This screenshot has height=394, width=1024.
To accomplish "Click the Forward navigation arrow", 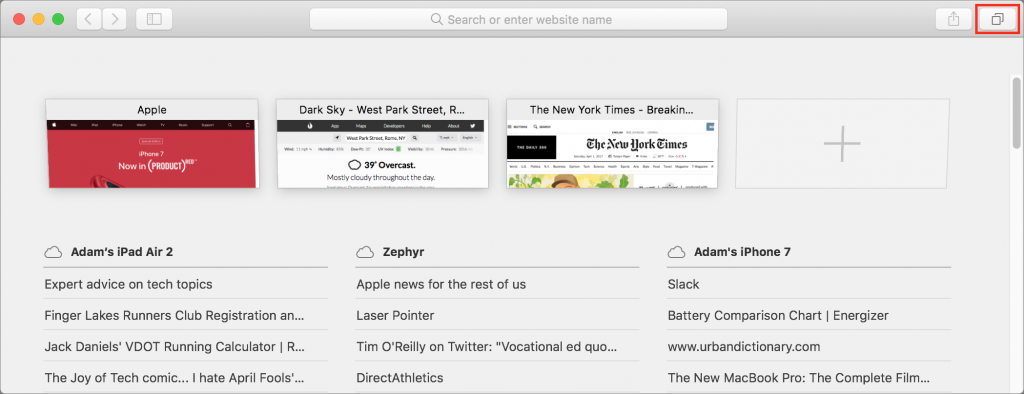I will 114,19.
